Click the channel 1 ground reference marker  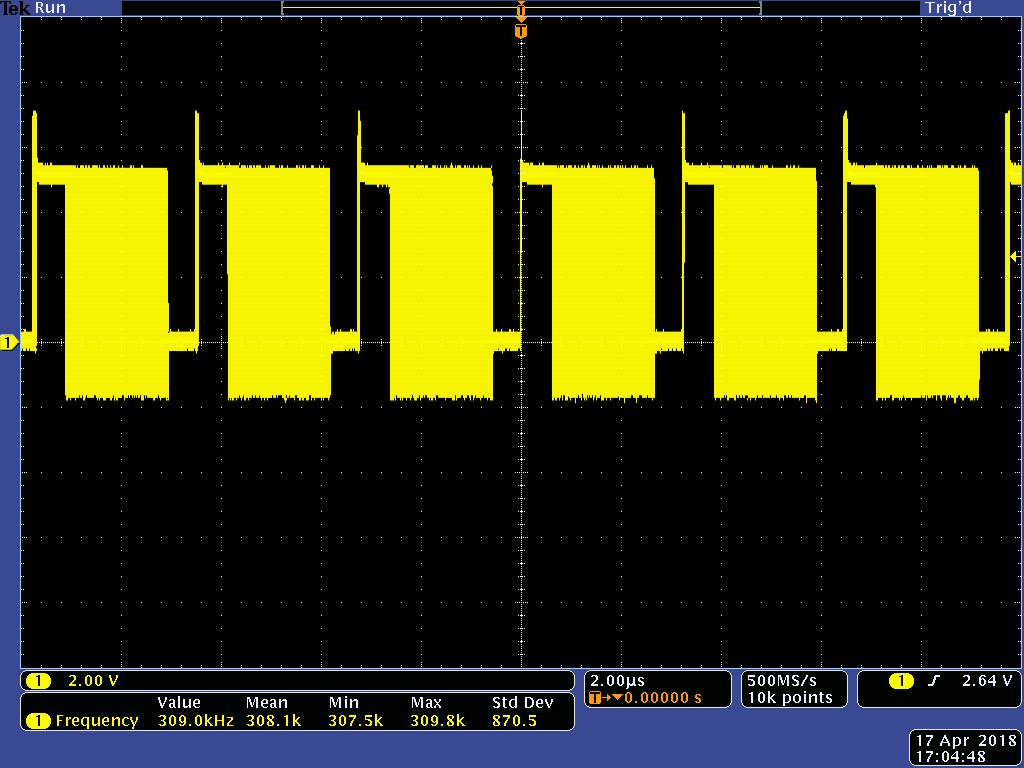coord(9,342)
